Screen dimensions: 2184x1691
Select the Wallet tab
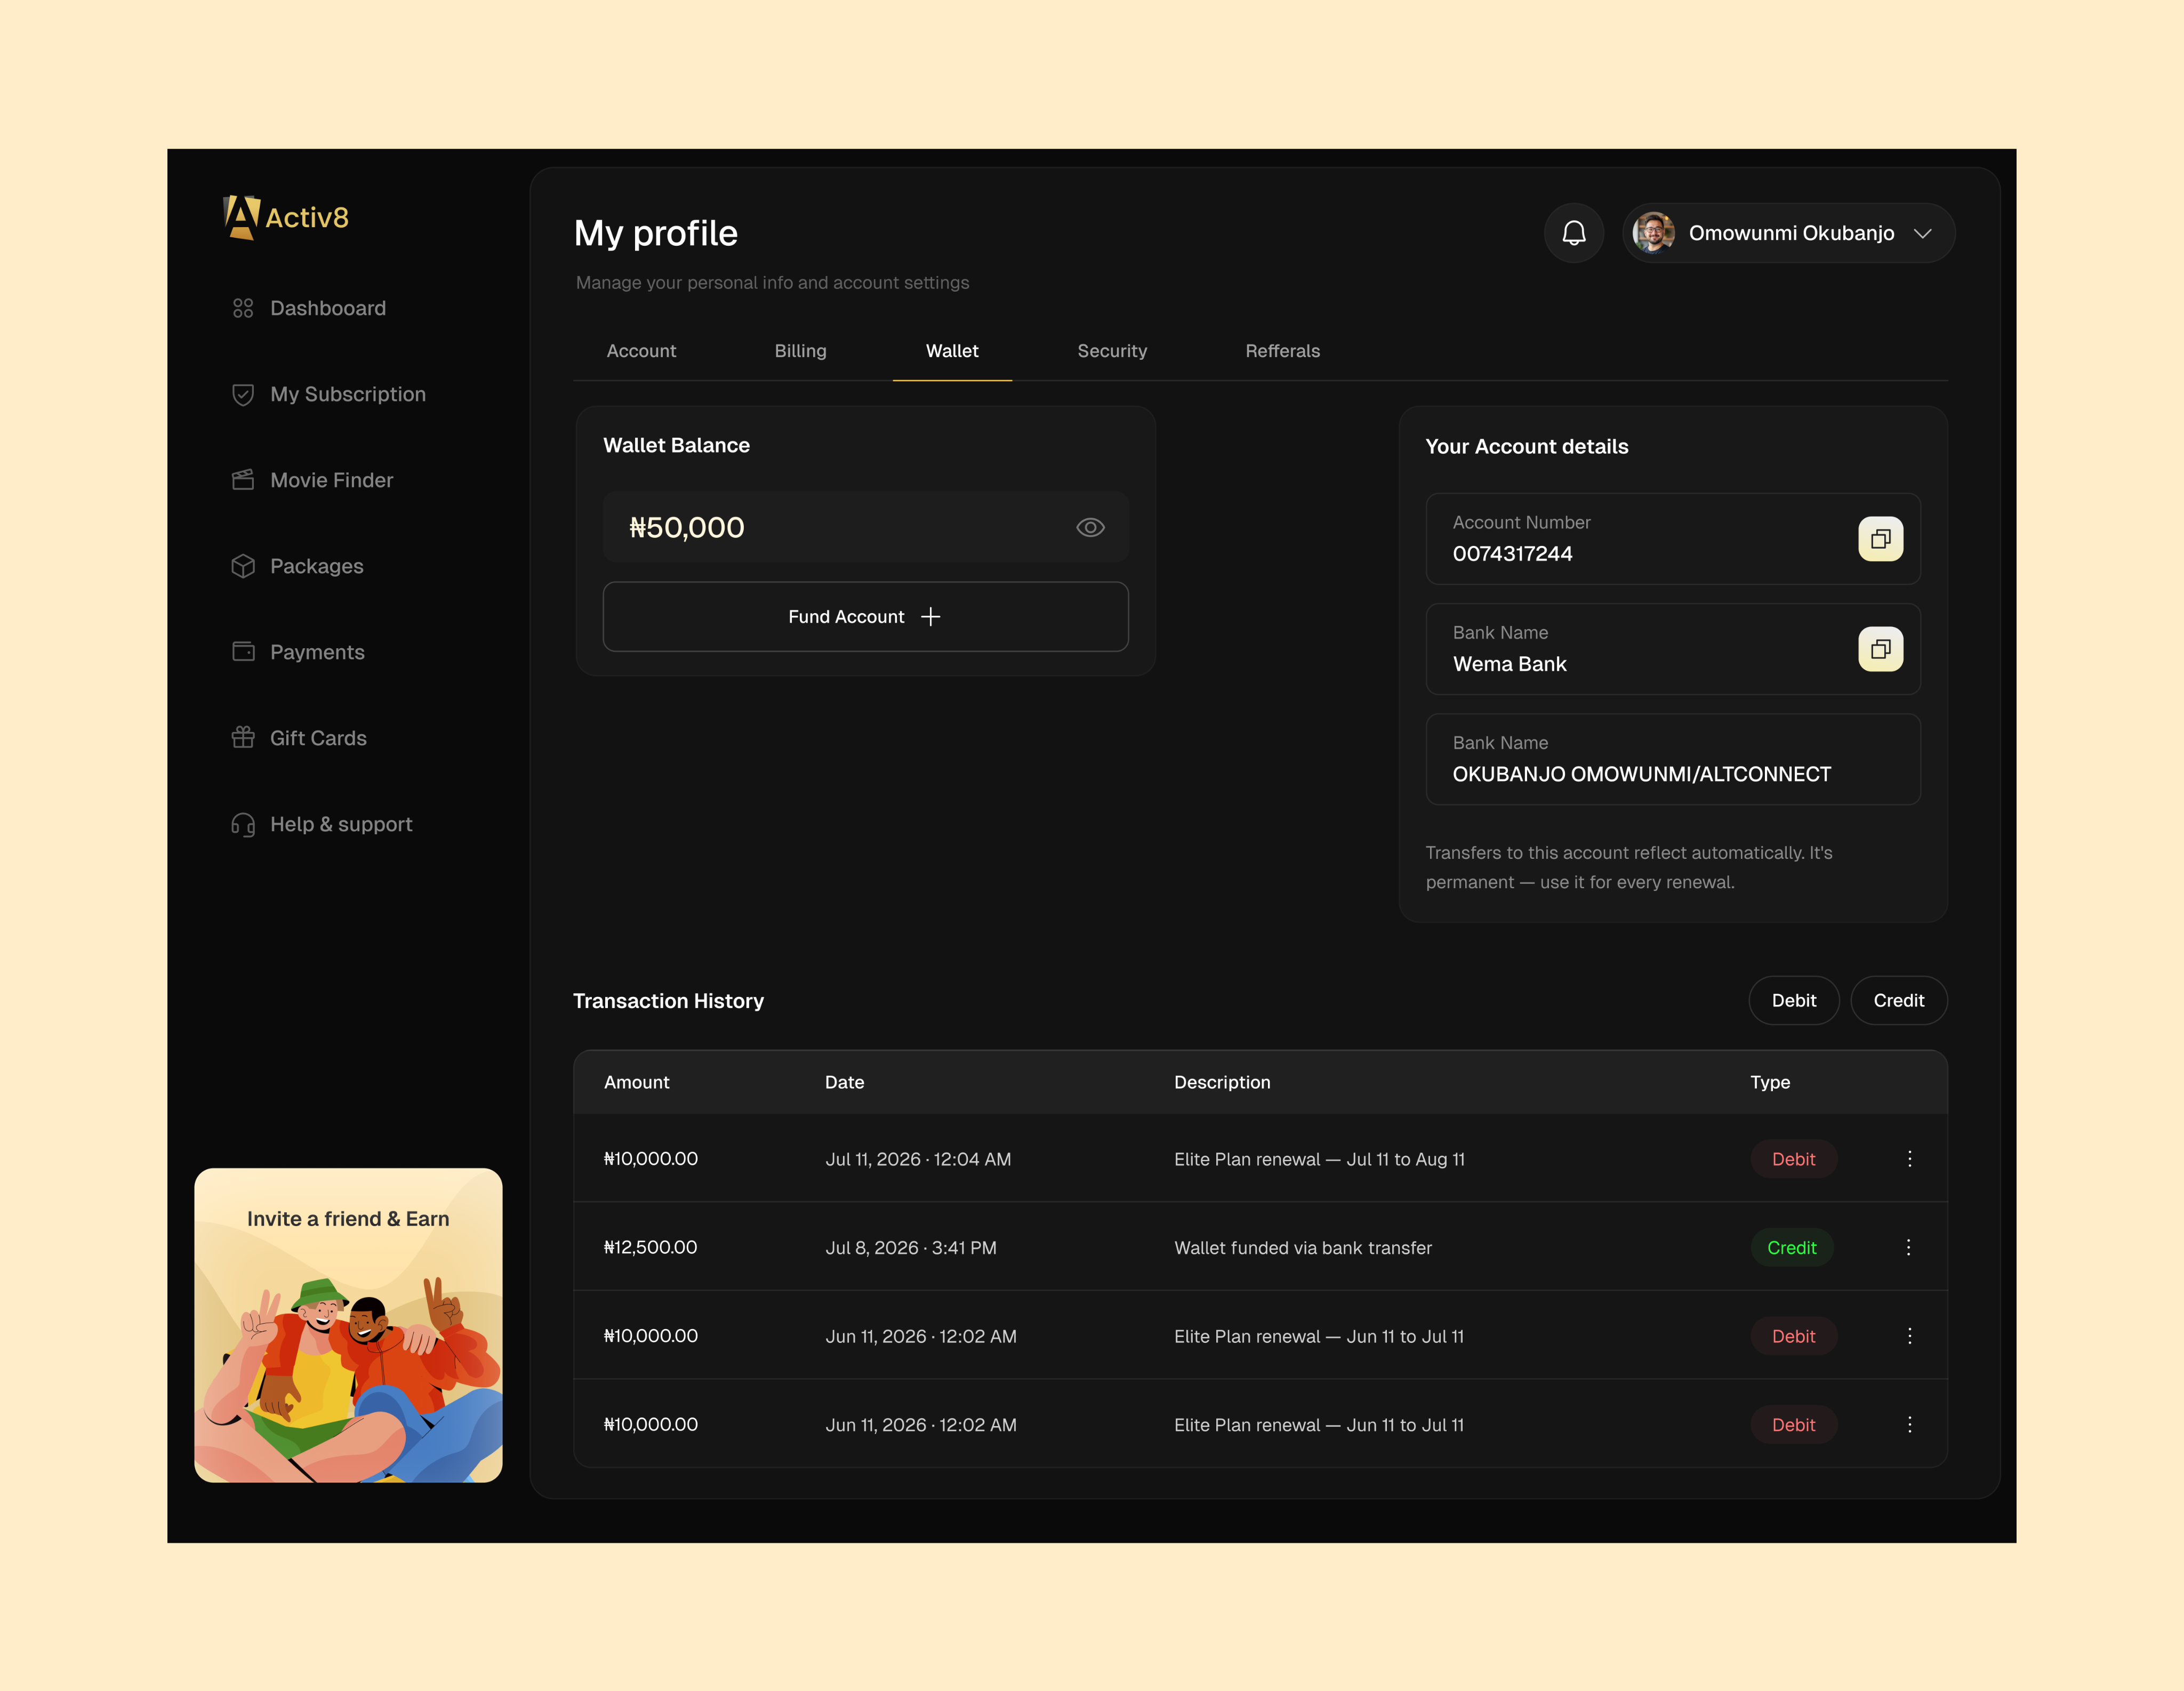coord(952,351)
